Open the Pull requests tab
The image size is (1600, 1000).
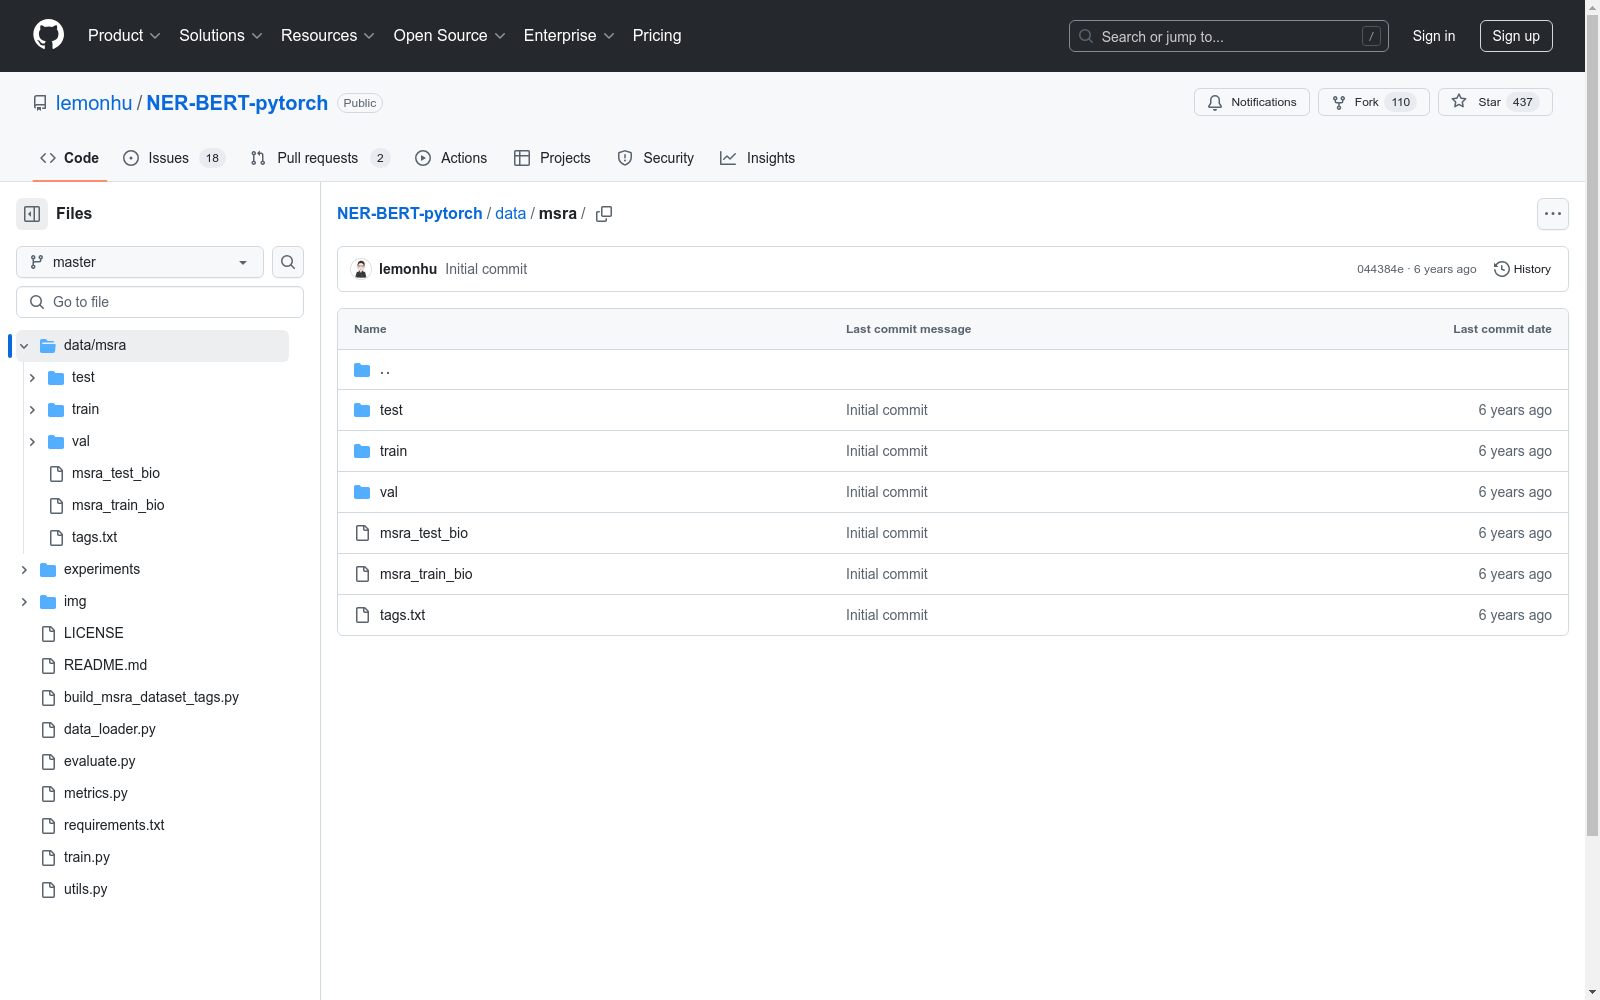[x=320, y=158]
